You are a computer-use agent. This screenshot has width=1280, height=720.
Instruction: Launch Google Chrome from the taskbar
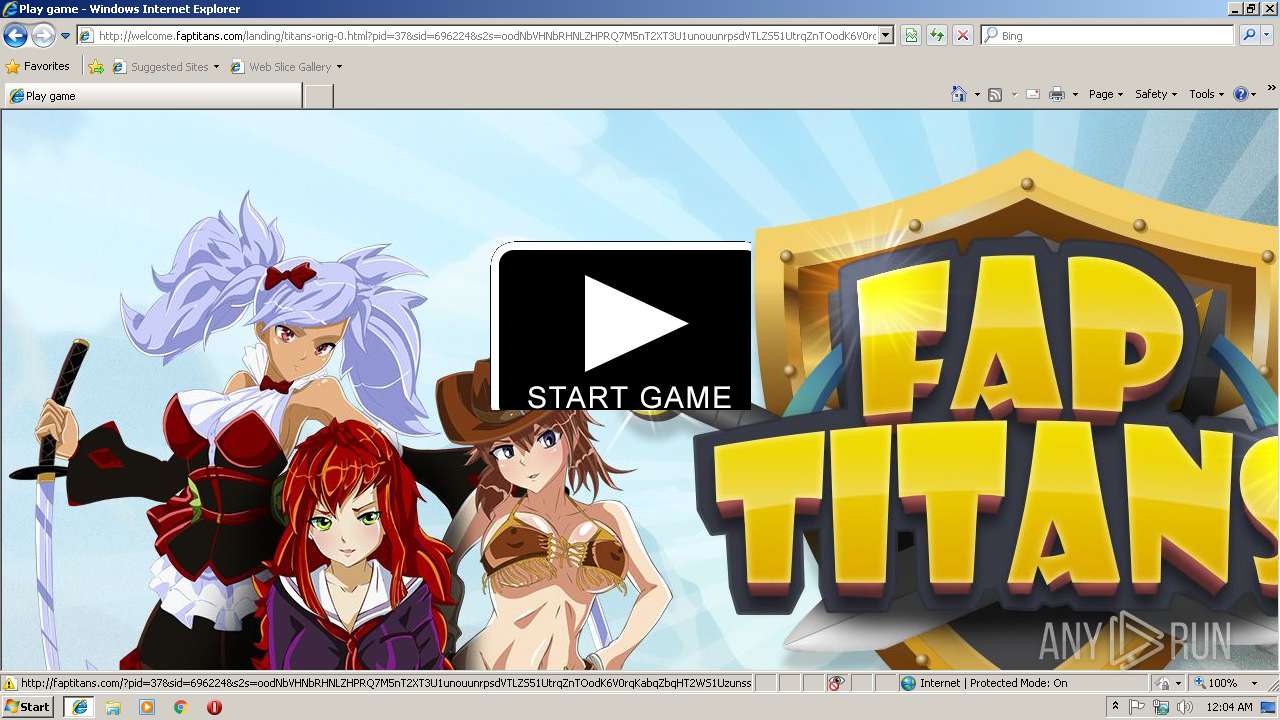pyautogui.click(x=181, y=707)
